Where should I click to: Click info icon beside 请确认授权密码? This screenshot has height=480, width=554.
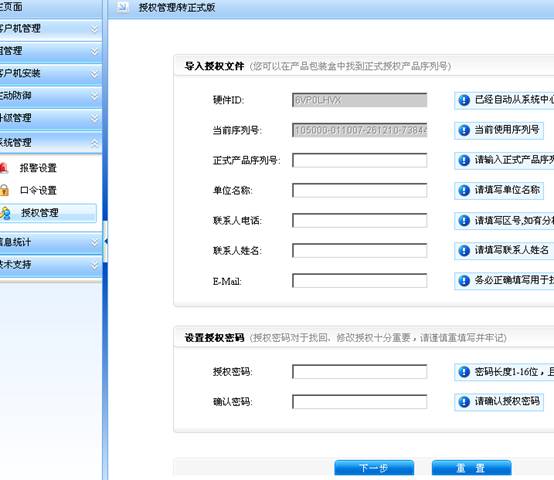pos(464,402)
